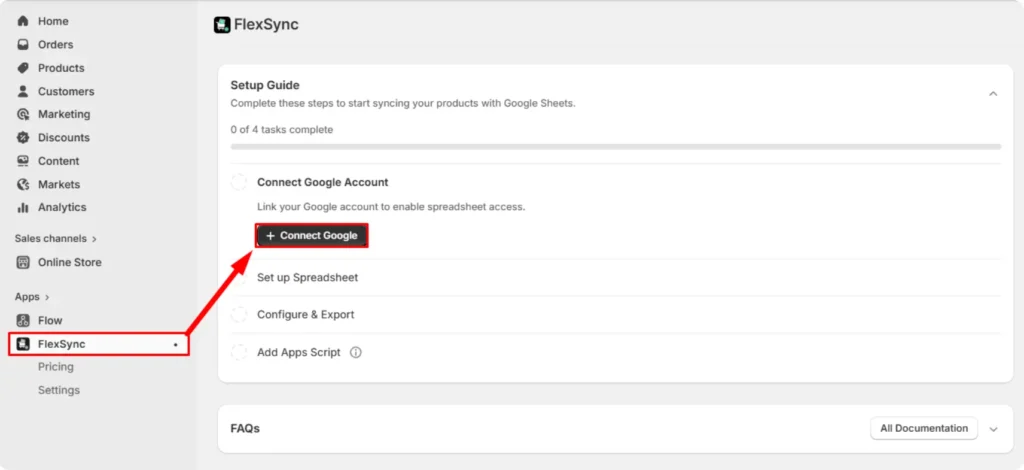Toggle the Add Apps Script step circle
The height and width of the screenshot is (470, 1024).
click(239, 352)
